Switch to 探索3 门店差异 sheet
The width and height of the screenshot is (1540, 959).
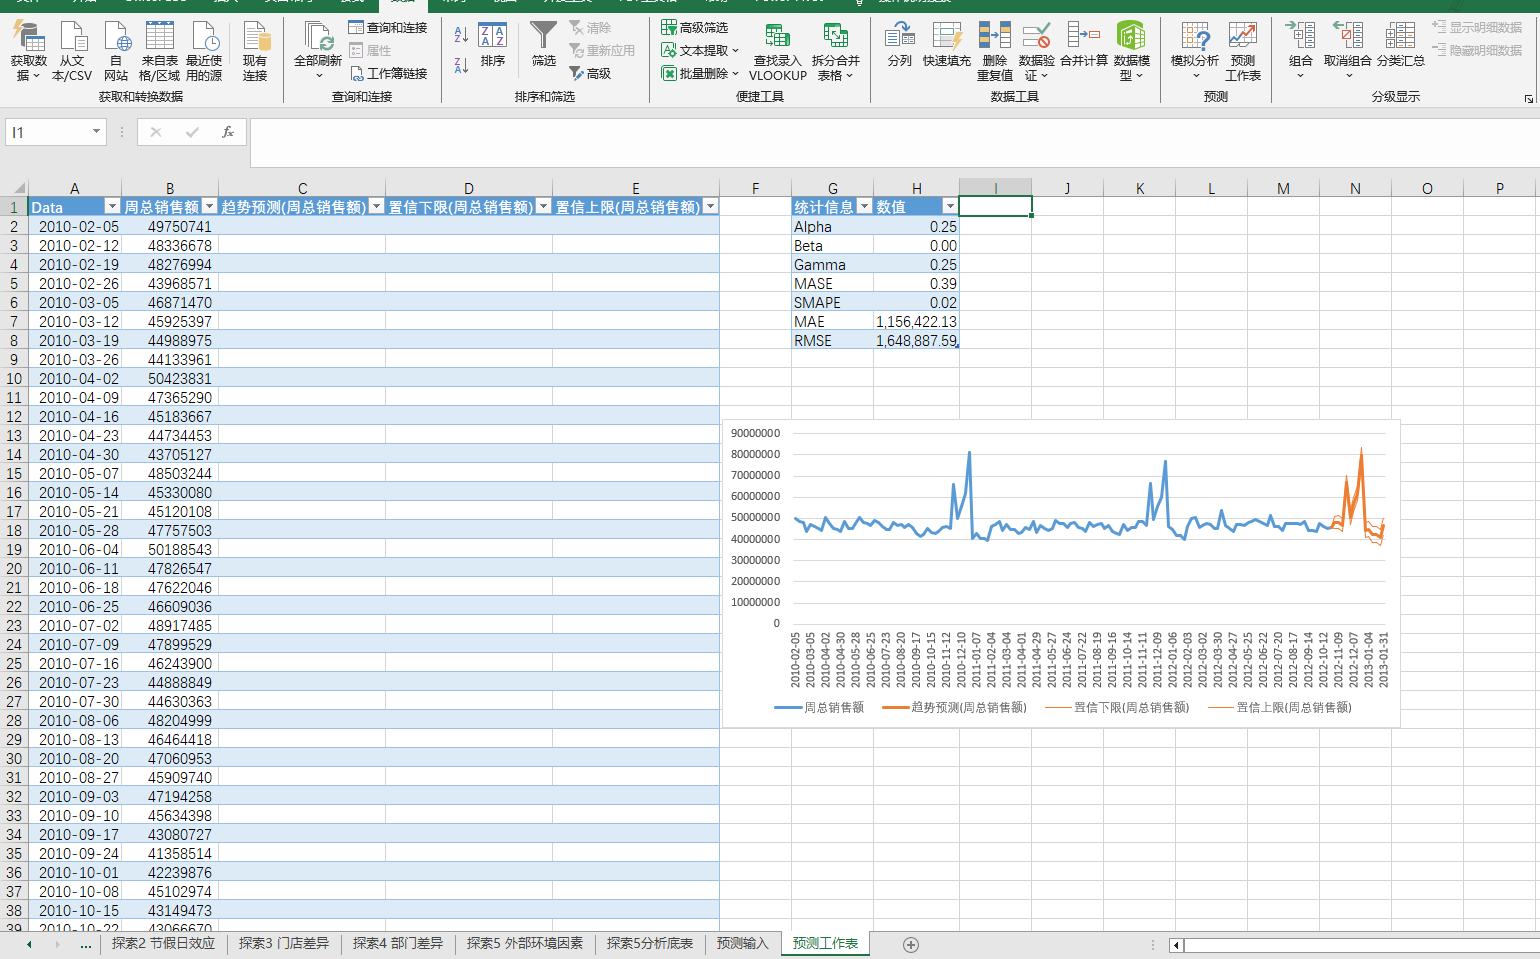[x=284, y=944]
